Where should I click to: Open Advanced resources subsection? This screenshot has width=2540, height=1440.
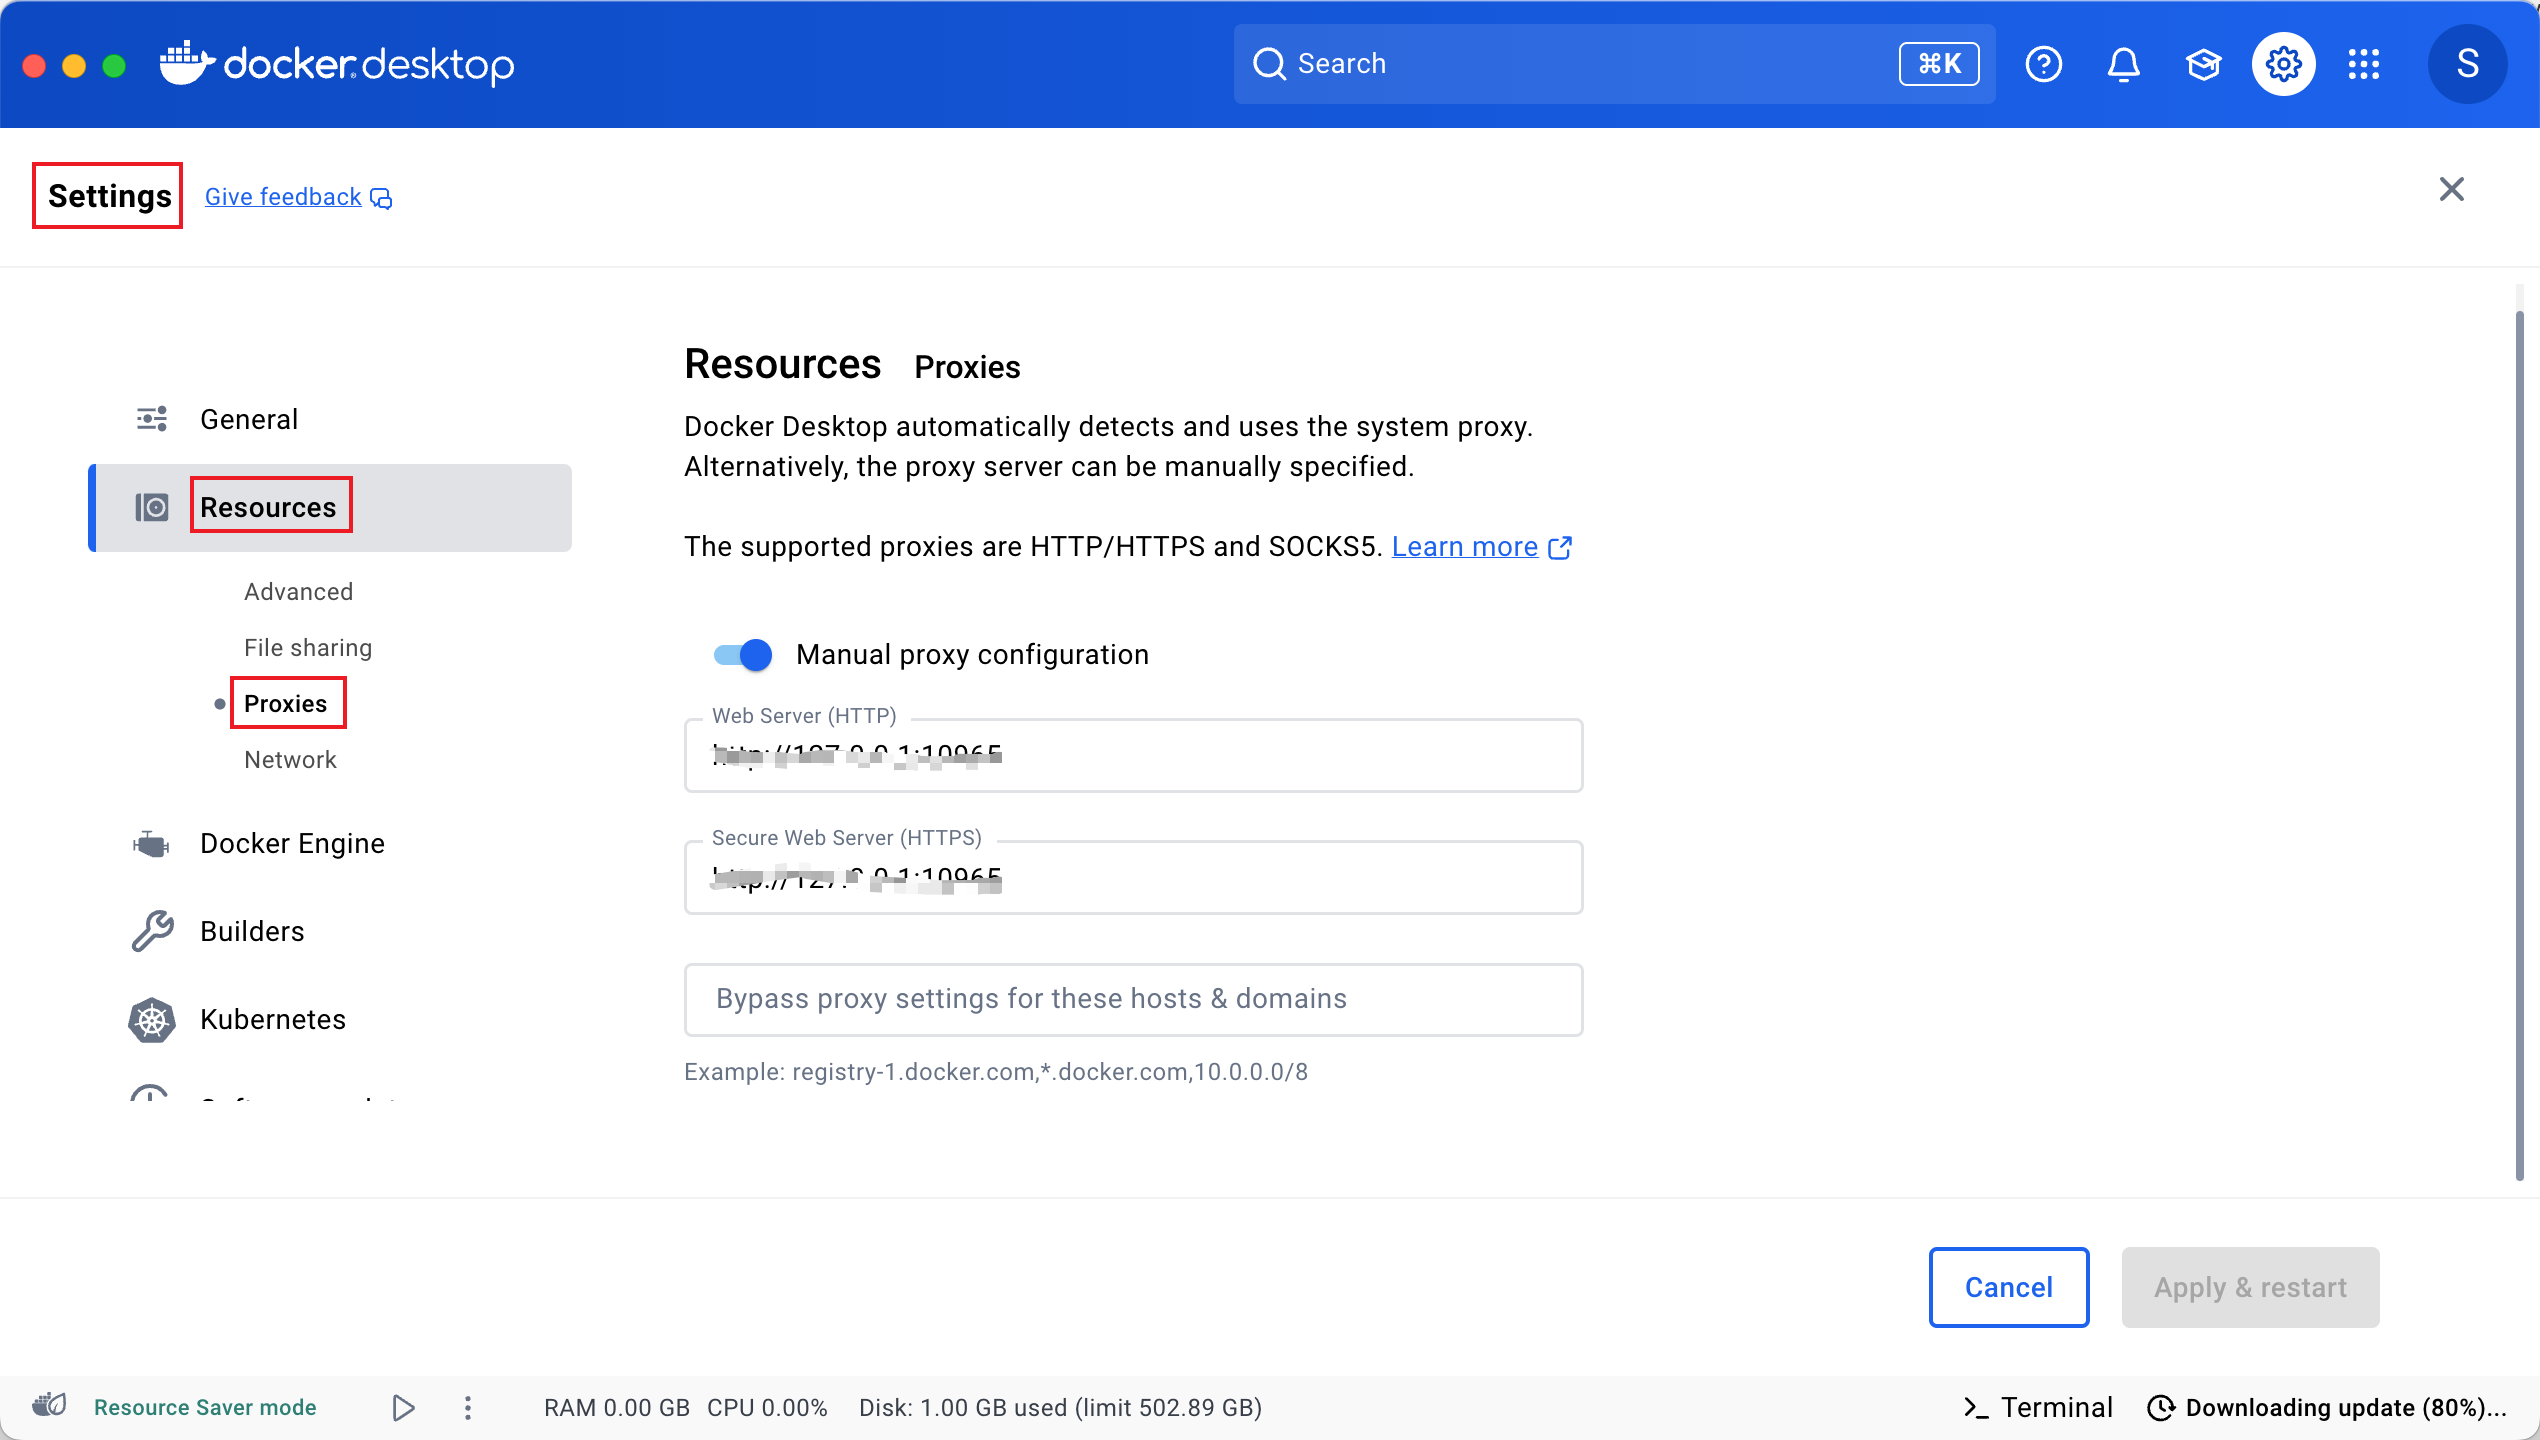299,591
